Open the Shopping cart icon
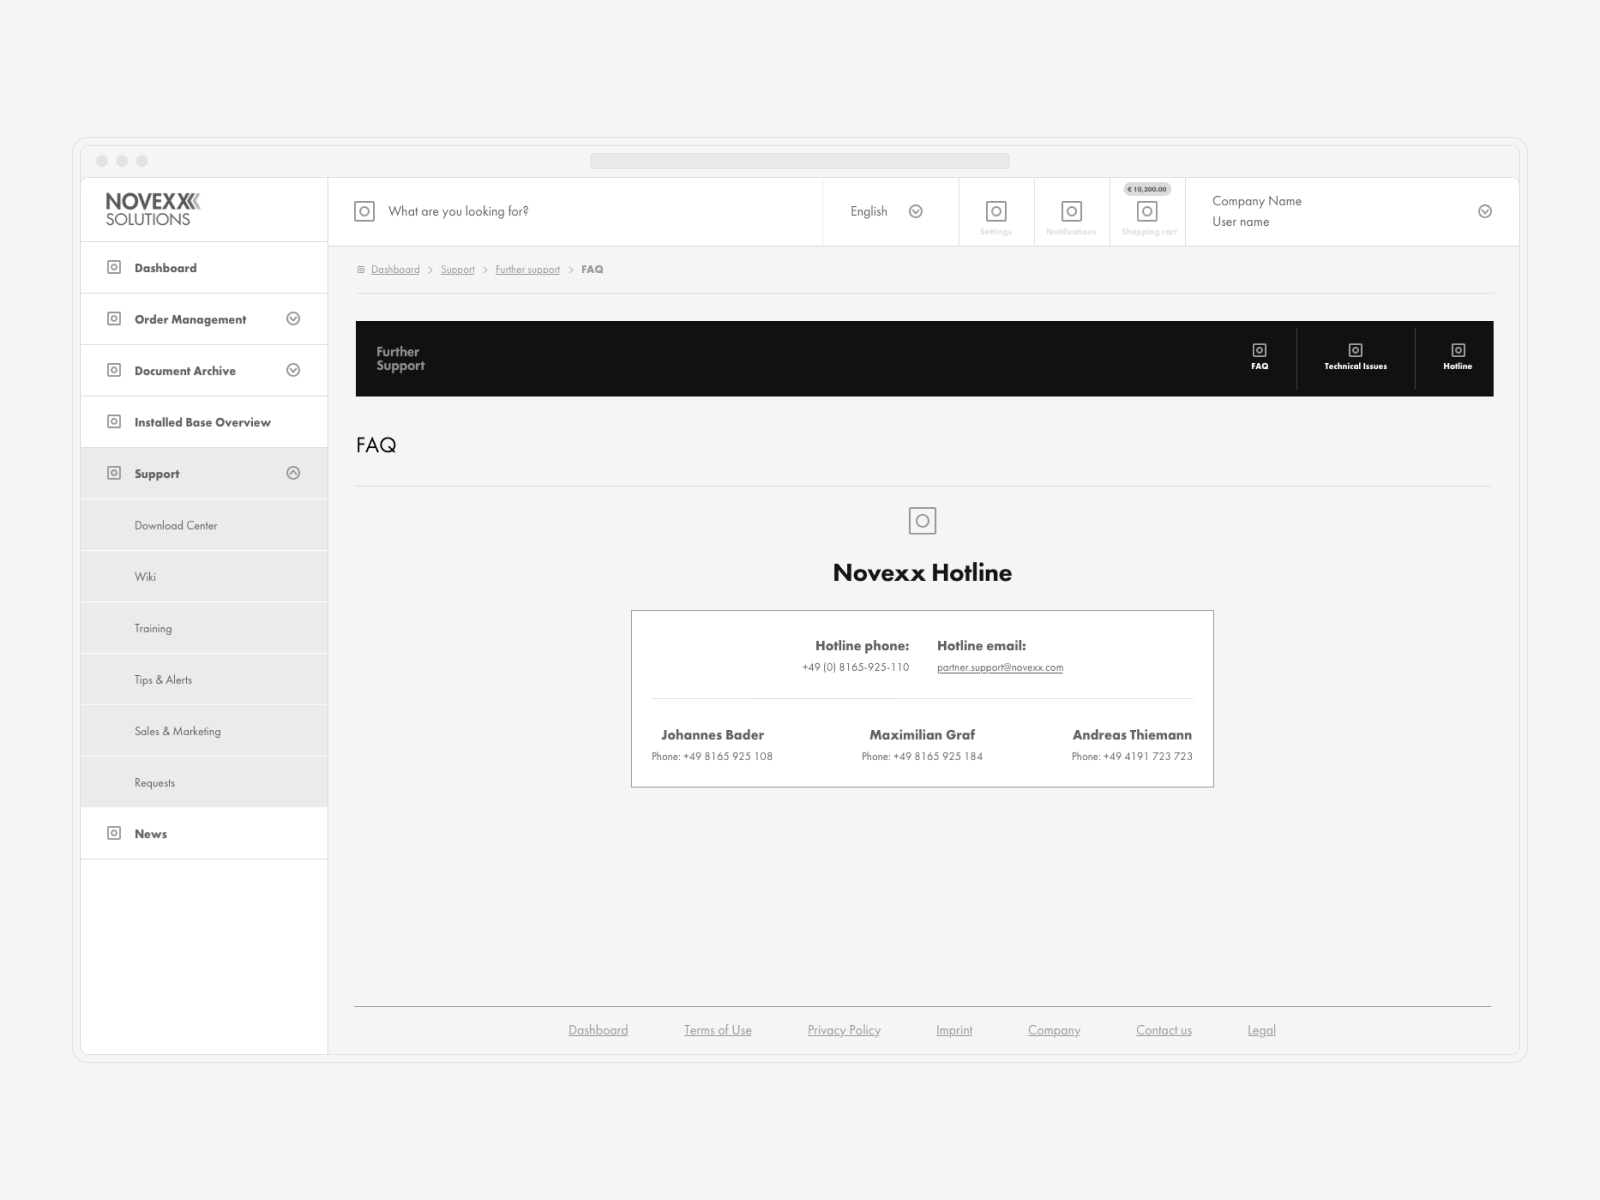Viewport: 1600px width, 1200px height. pyautogui.click(x=1147, y=211)
